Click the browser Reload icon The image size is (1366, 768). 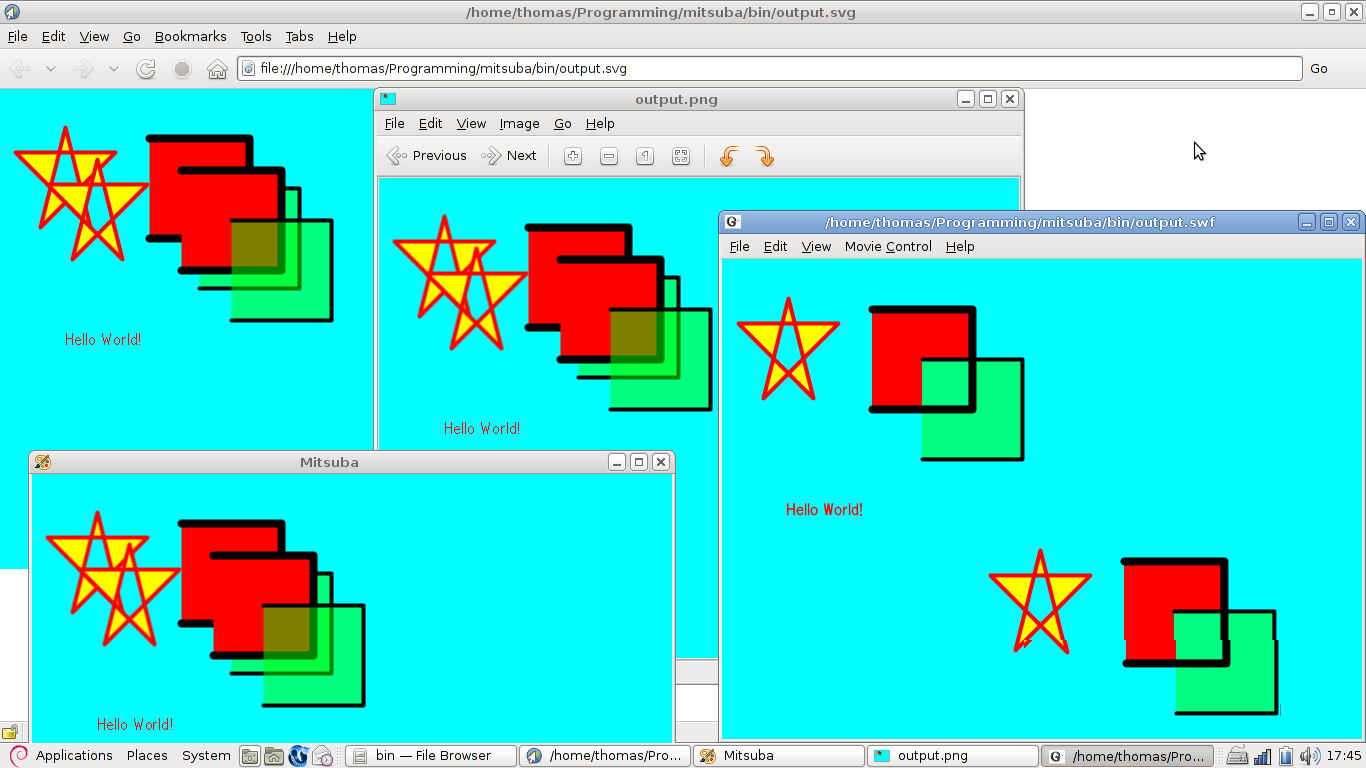(146, 69)
